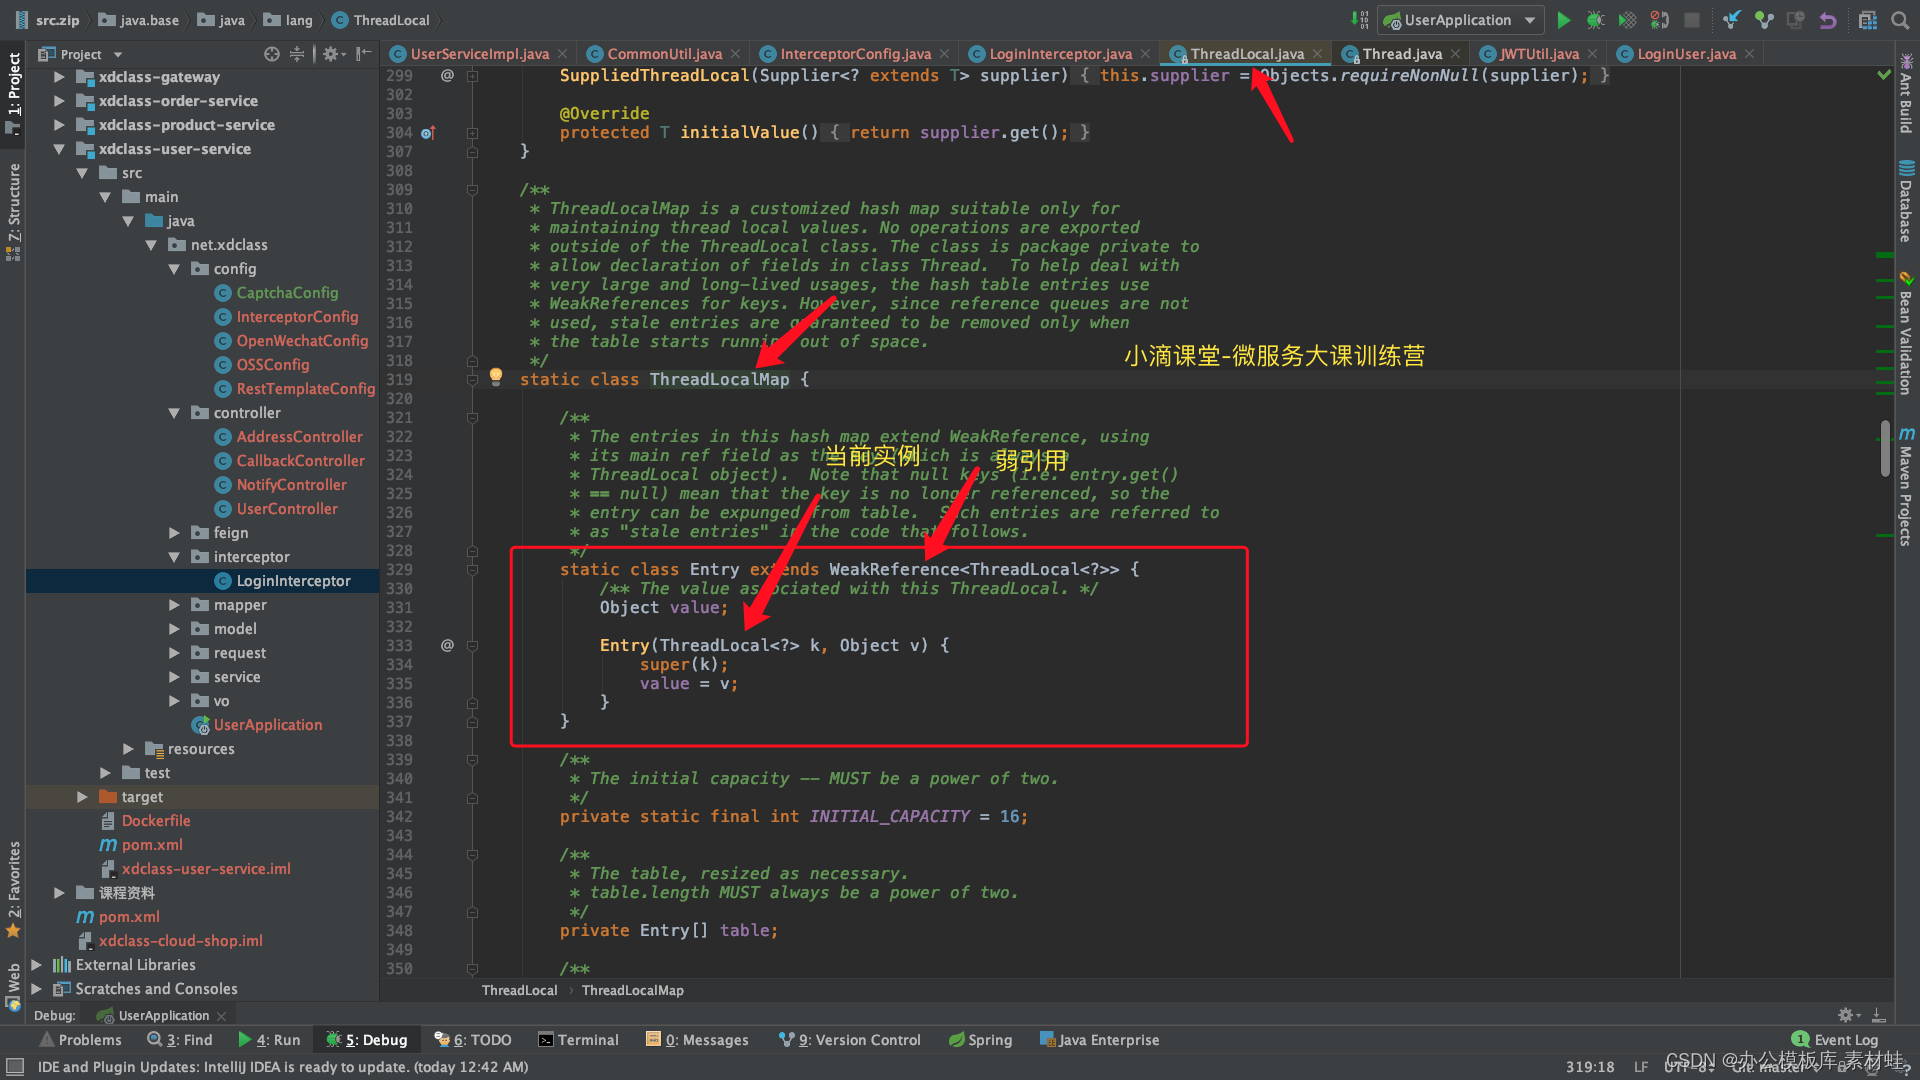Run with coverage icon
Viewport: 1920px width, 1080px height.
click(1628, 20)
